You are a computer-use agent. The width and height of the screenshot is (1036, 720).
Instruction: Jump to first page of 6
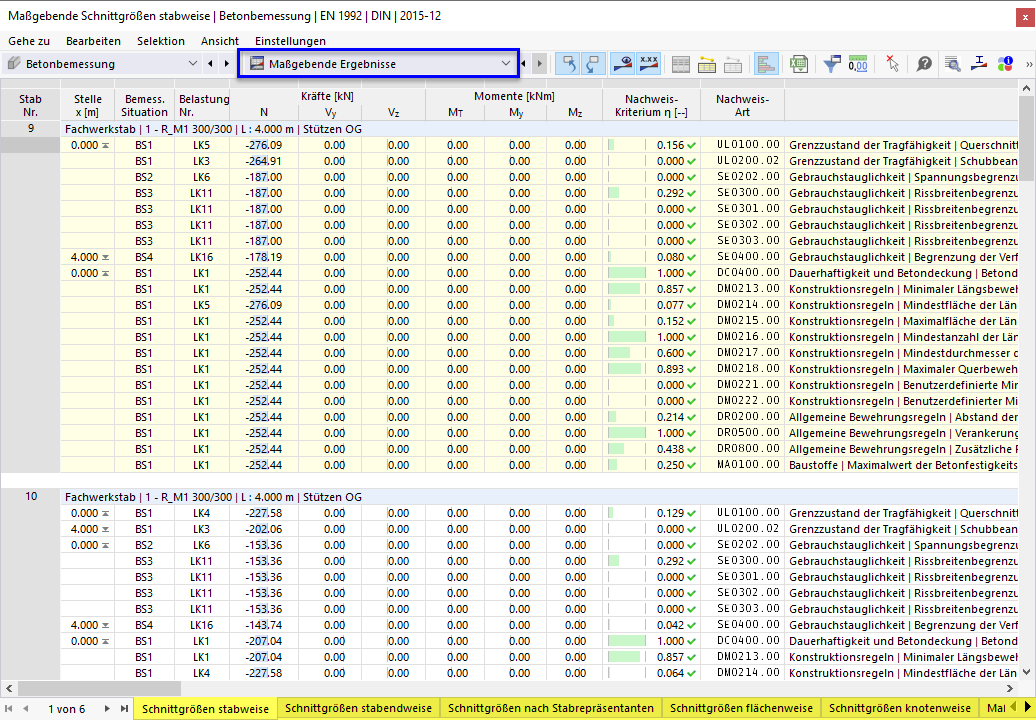tap(9, 709)
